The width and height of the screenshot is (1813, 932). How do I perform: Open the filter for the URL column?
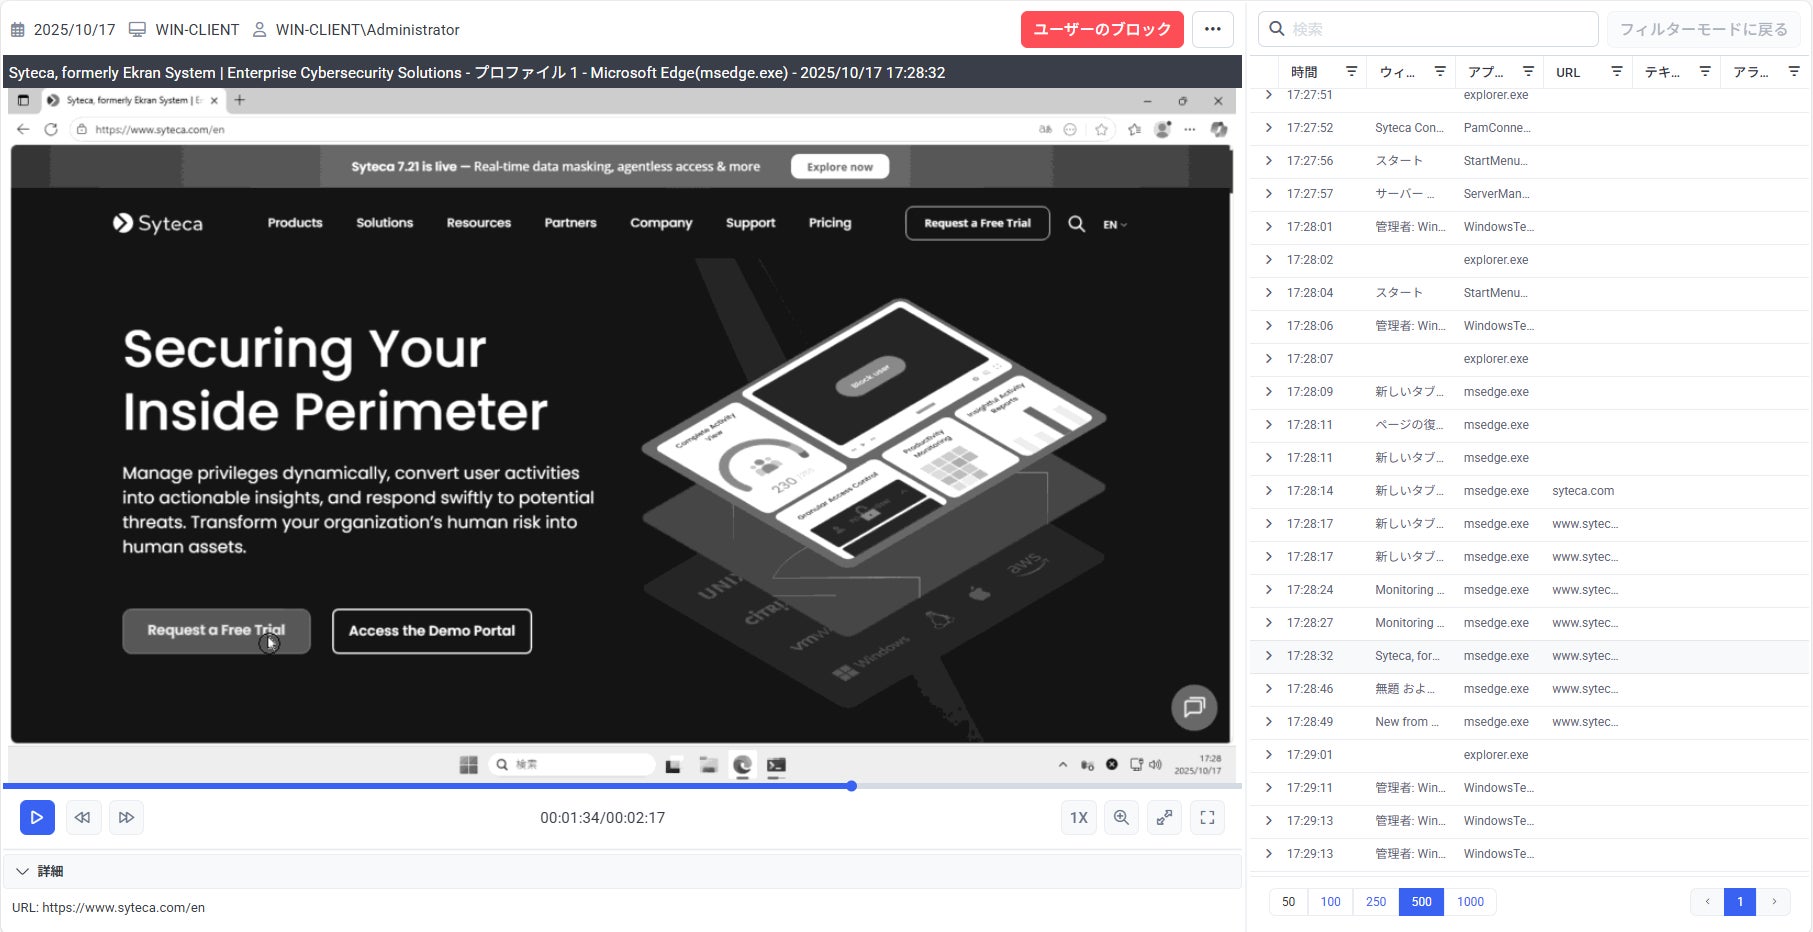[1616, 71]
